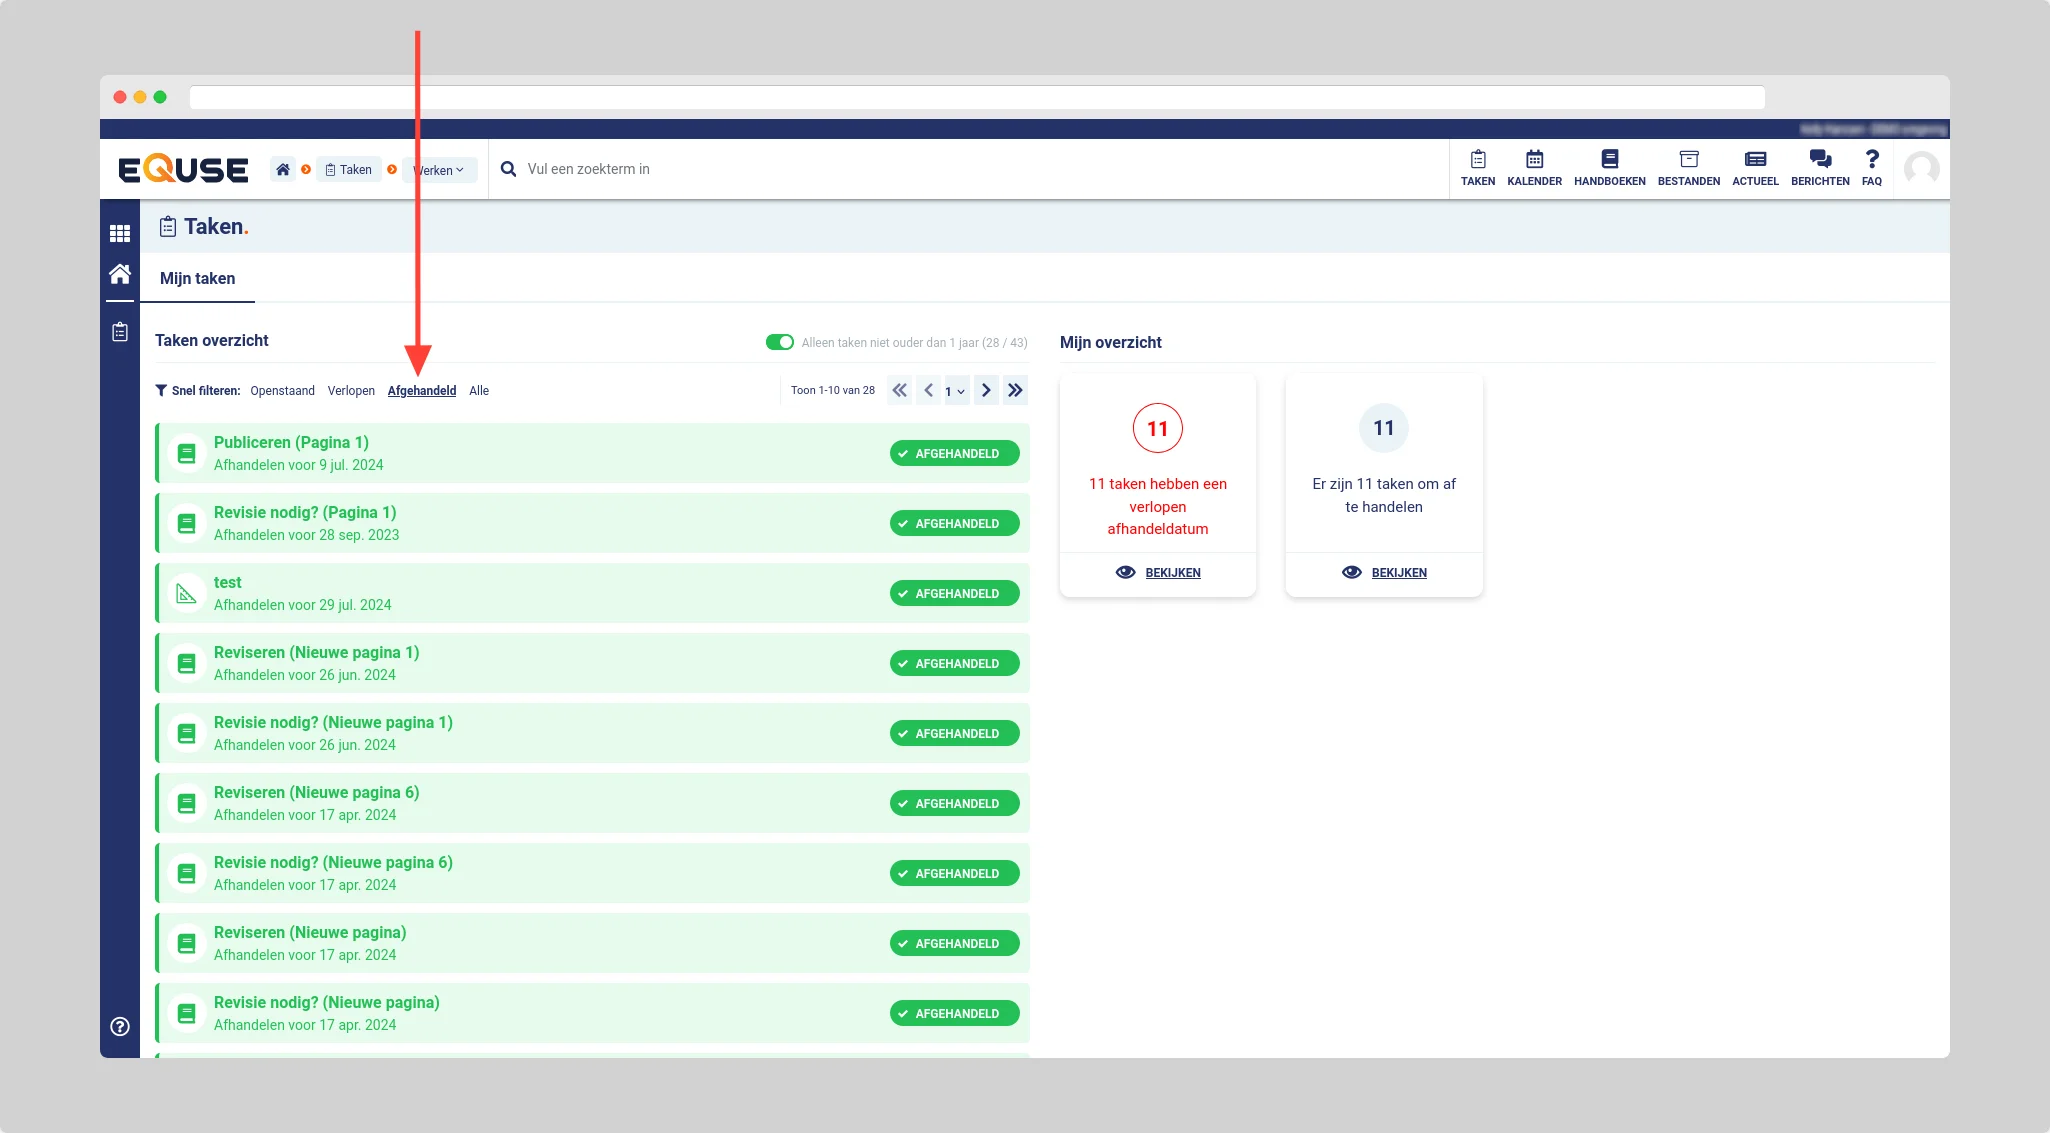Viewport: 2050px width, 1133px height.
Task: Click the home breadcrumb icon
Action: pos(283,169)
